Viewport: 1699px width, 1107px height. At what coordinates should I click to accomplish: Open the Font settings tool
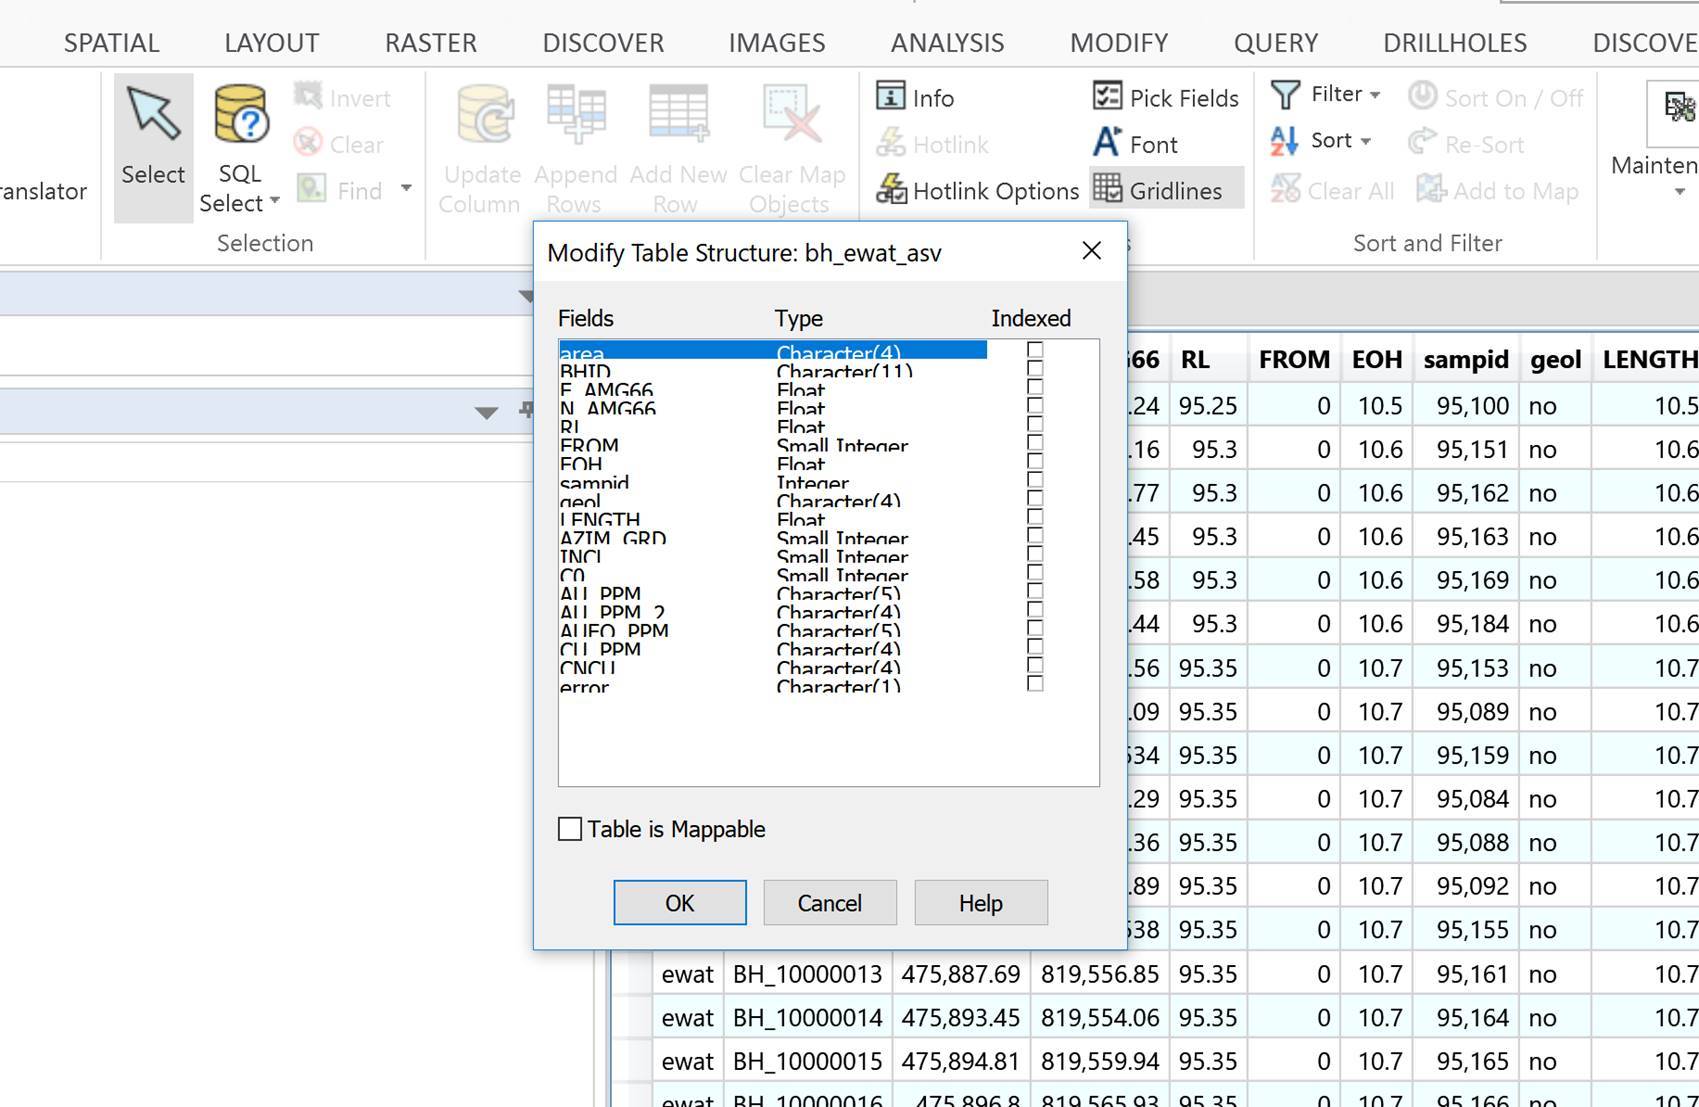(x=1136, y=144)
